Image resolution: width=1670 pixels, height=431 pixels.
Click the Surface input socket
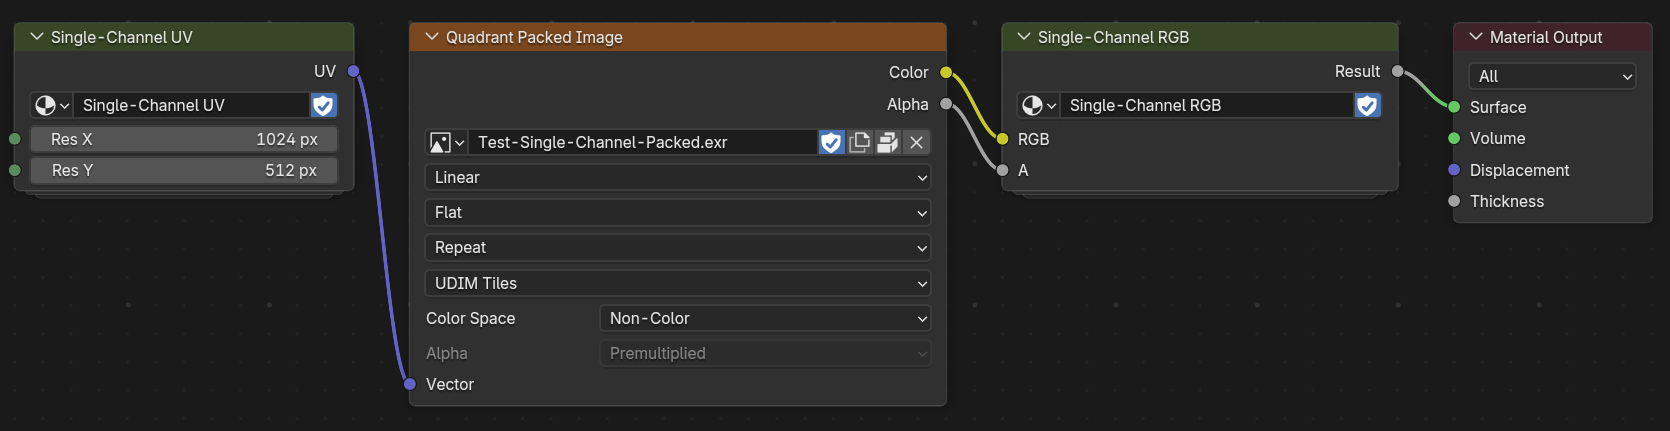click(x=1454, y=107)
